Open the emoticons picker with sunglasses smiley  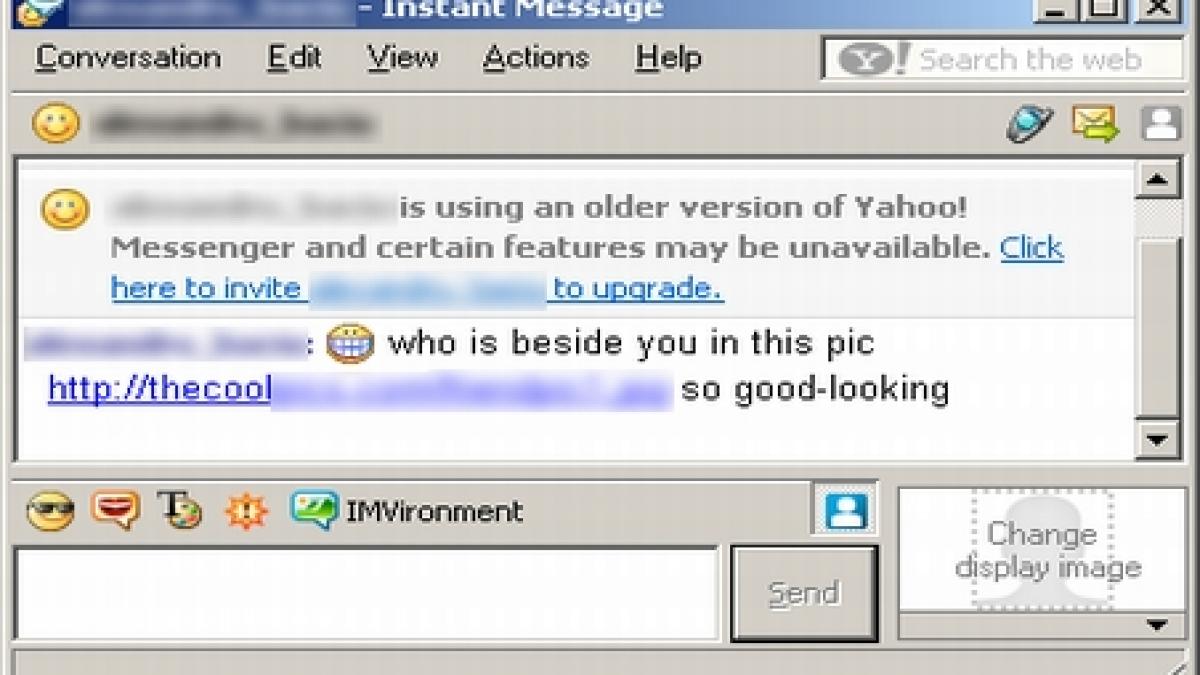pos(50,512)
